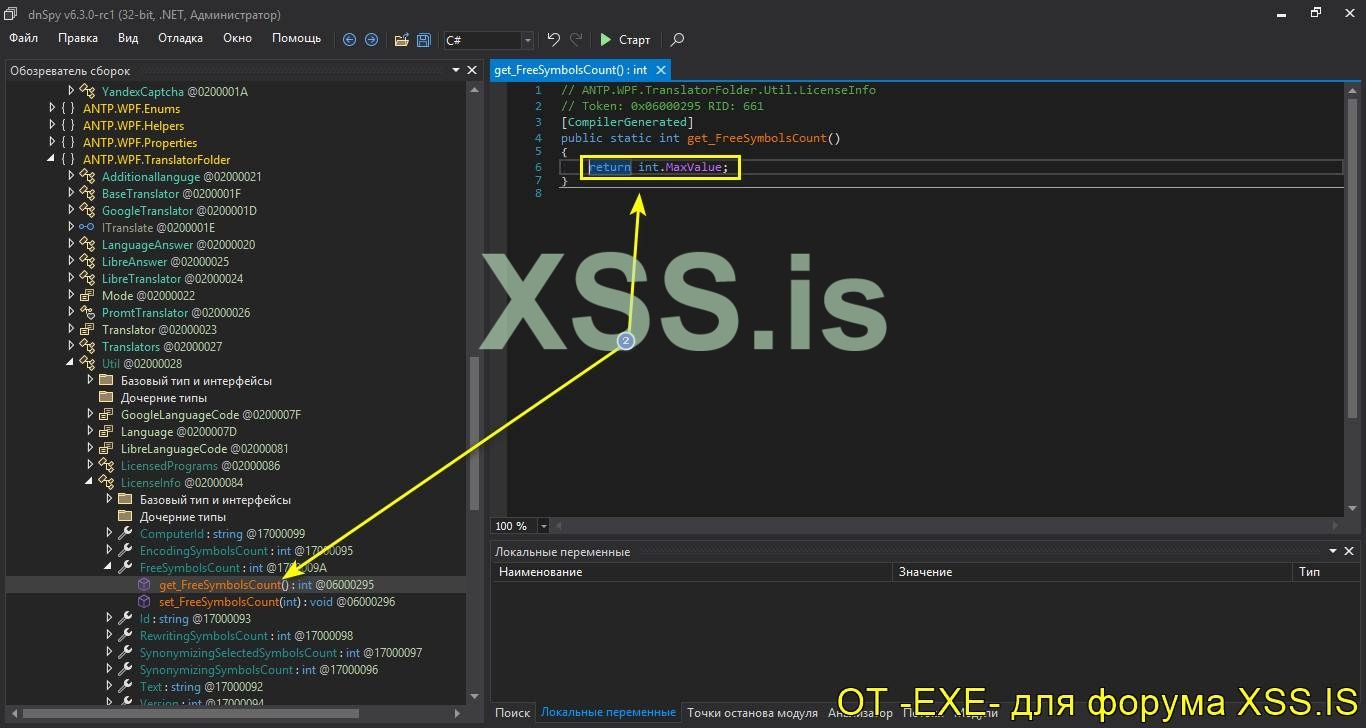The height and width of the screenshot is (728, 1366).
Task: Close the Локальные переменные panel
Action: coord(1349,551)
